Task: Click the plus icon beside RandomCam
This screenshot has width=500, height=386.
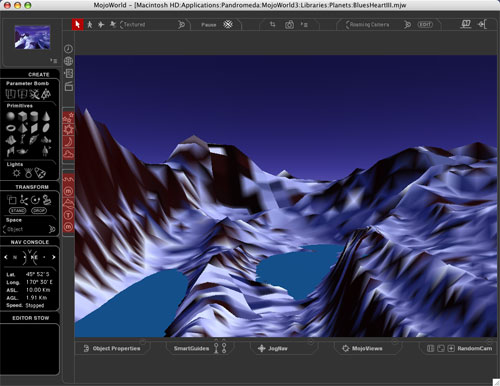Action: tap(451, 348)
